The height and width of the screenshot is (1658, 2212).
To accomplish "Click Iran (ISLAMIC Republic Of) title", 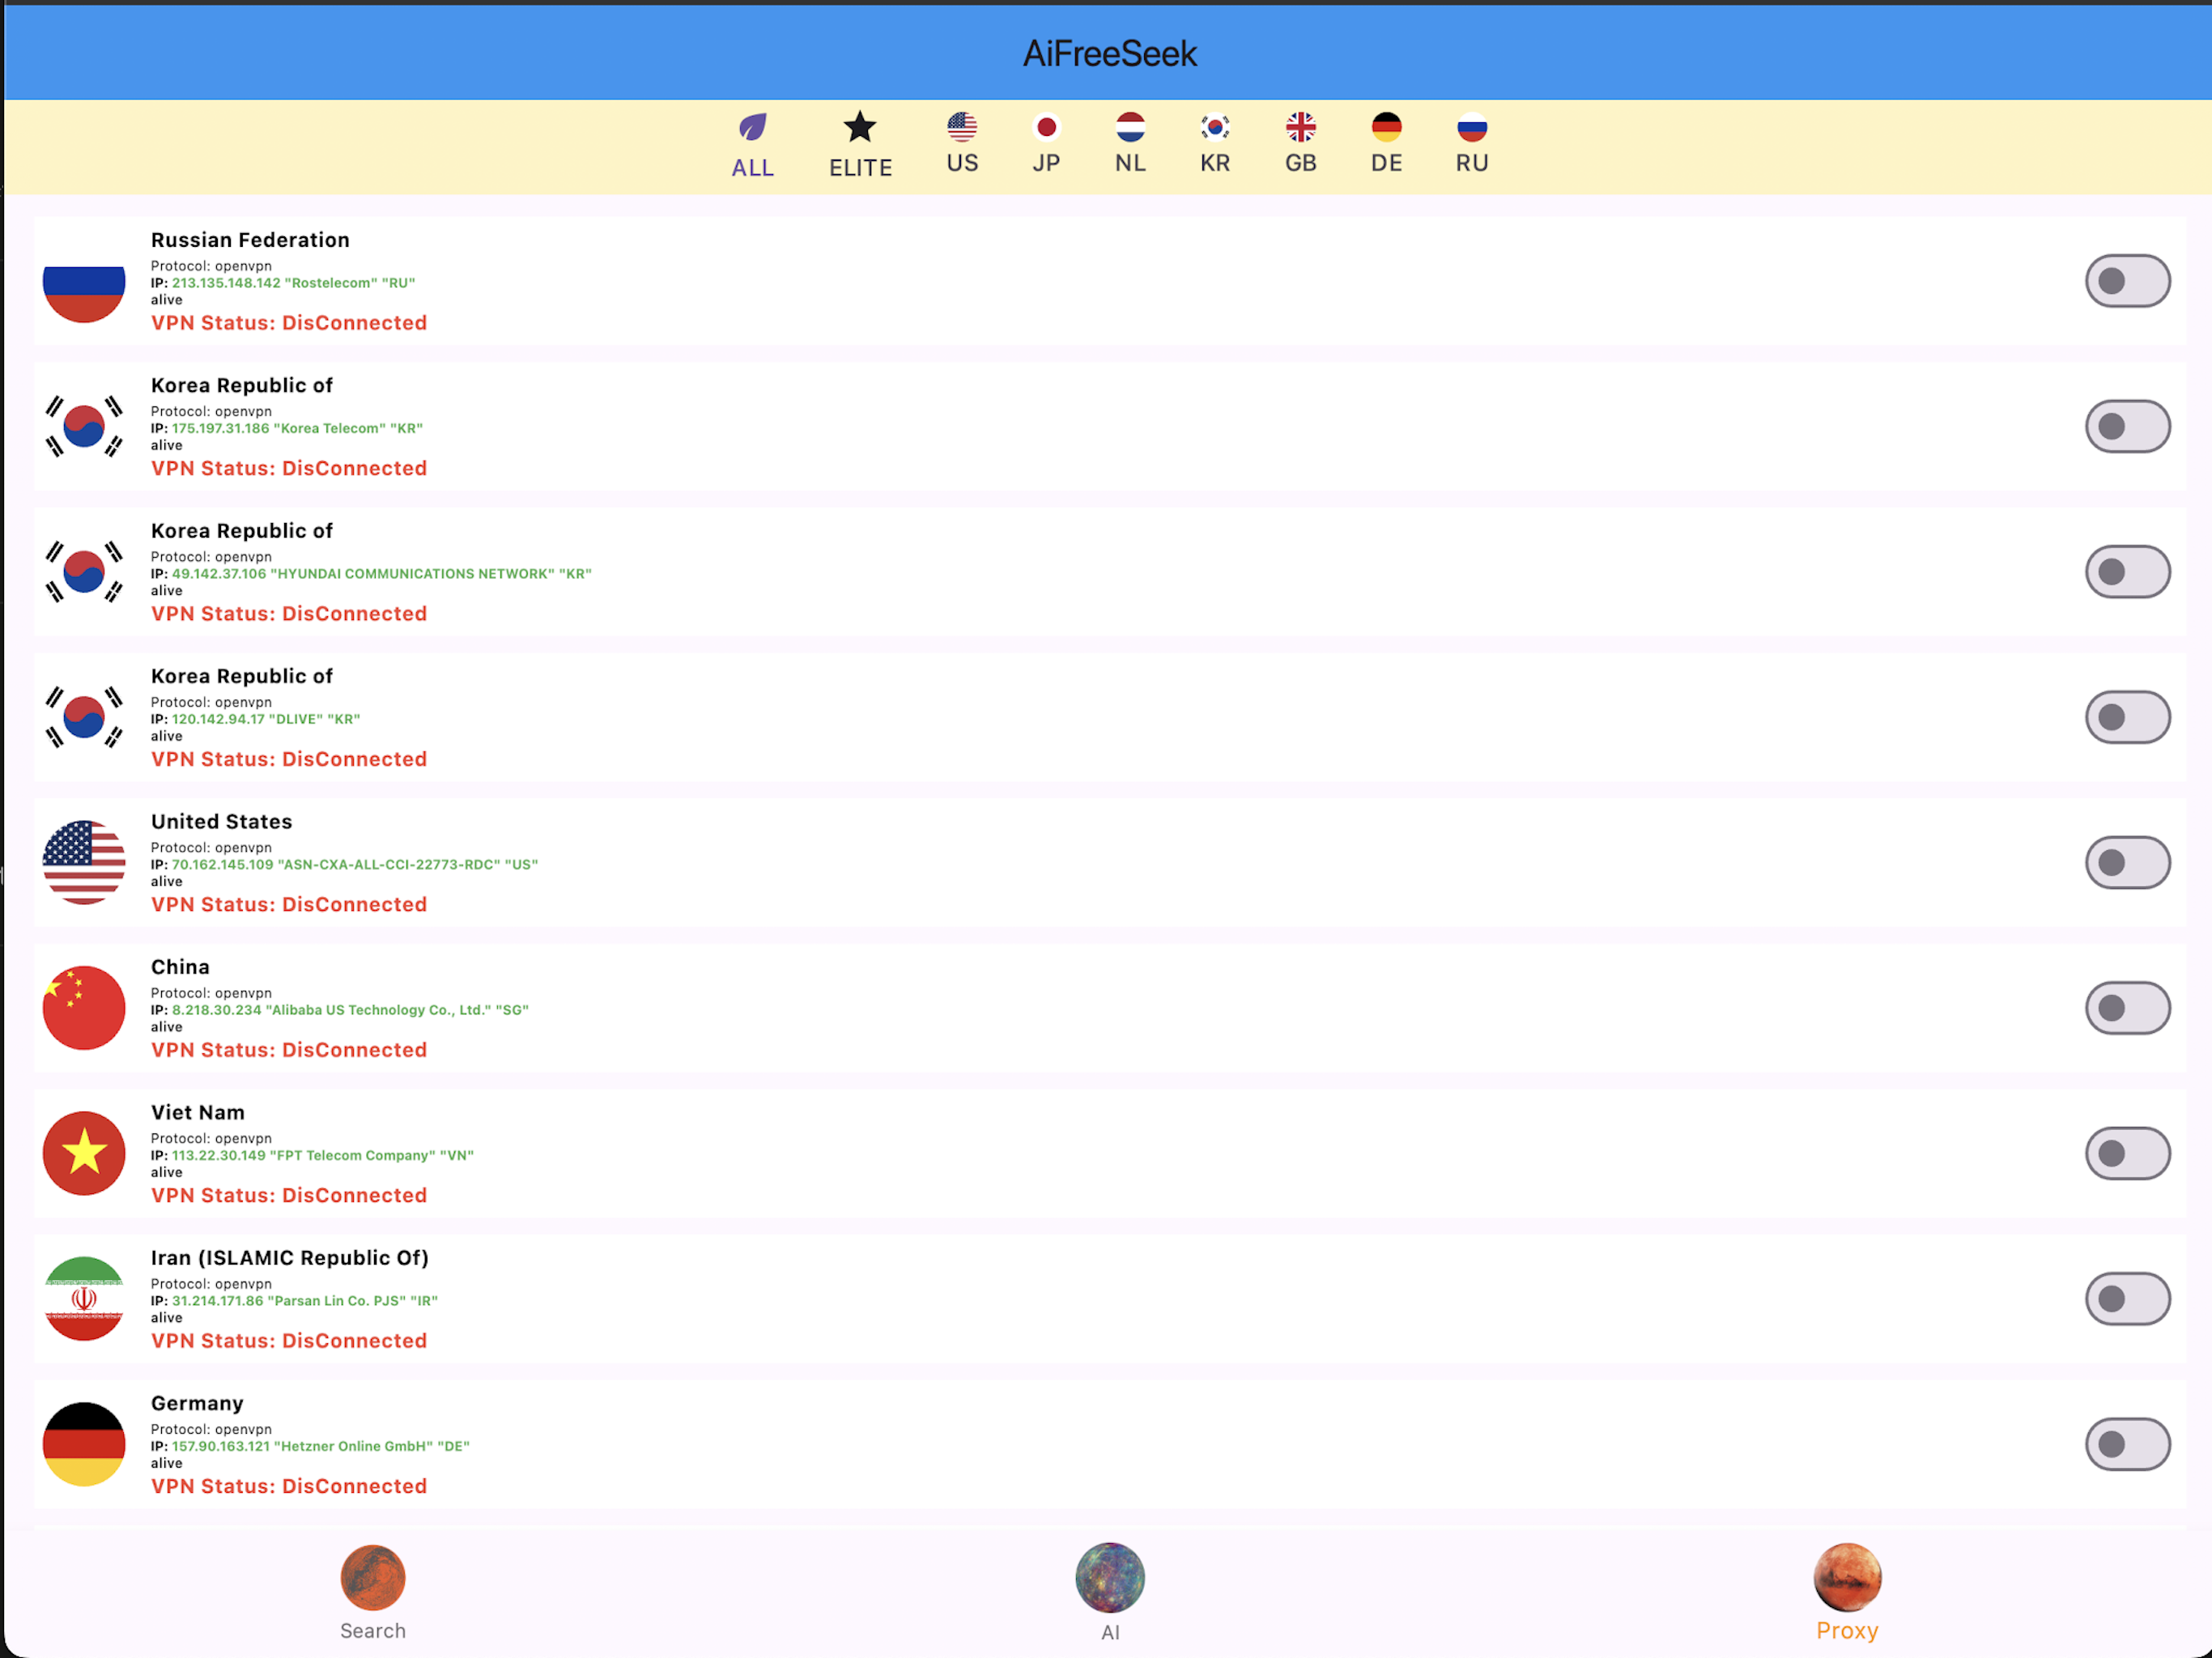I will pyautogui.click(x=290, y=1258).
